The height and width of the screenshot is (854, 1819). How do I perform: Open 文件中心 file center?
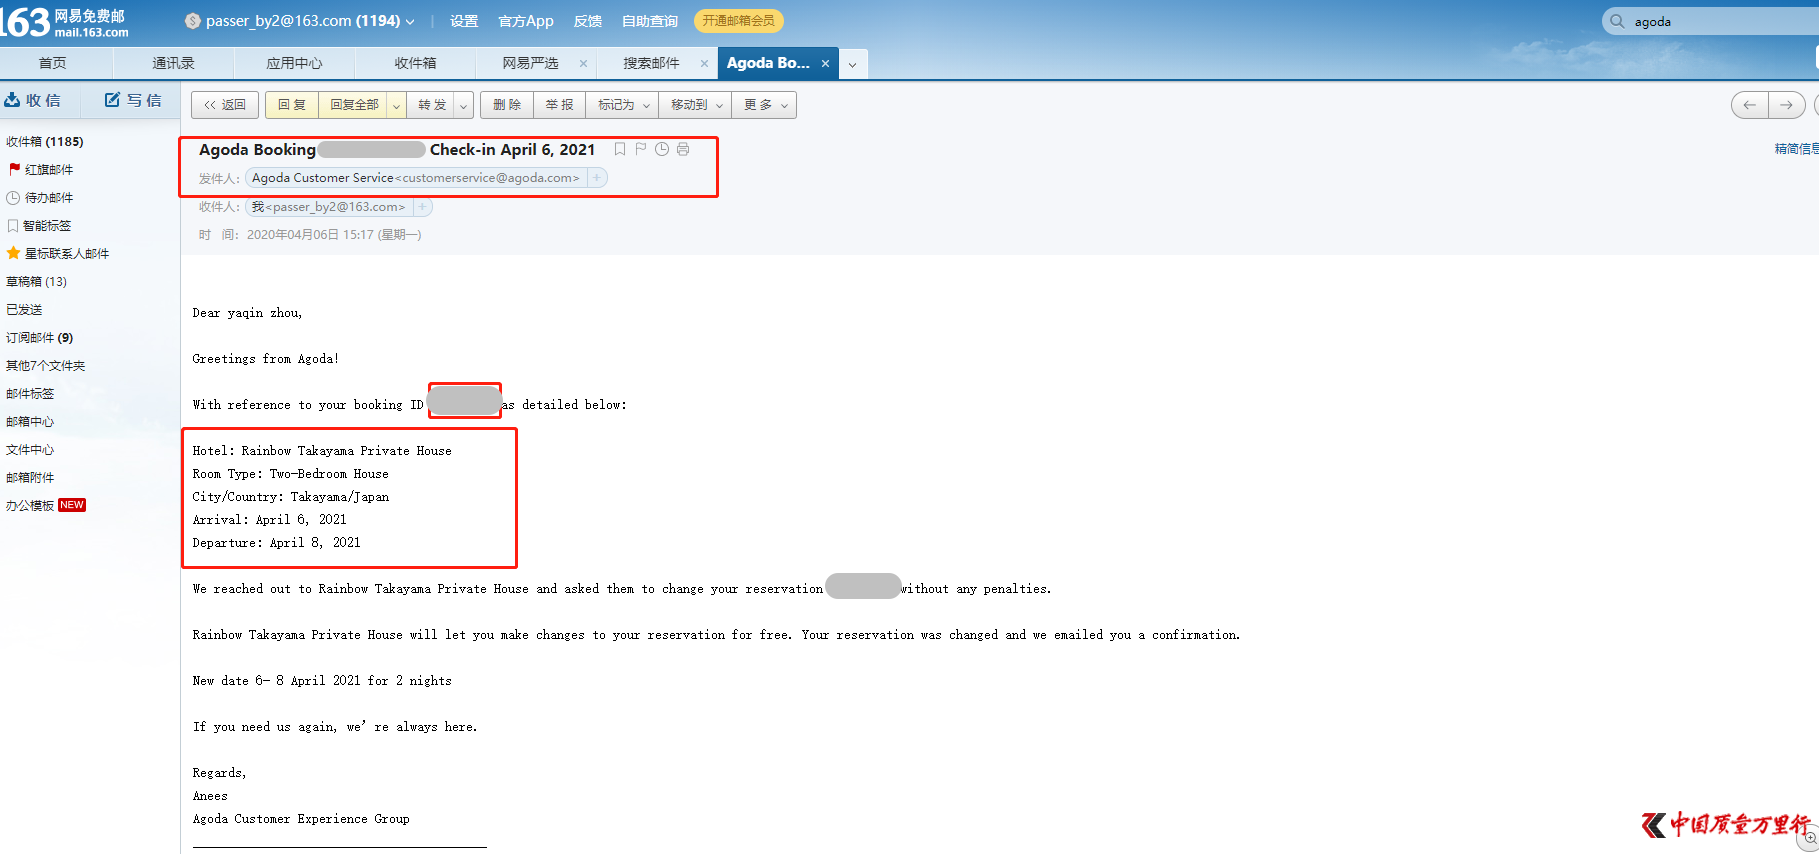(30, 450)
